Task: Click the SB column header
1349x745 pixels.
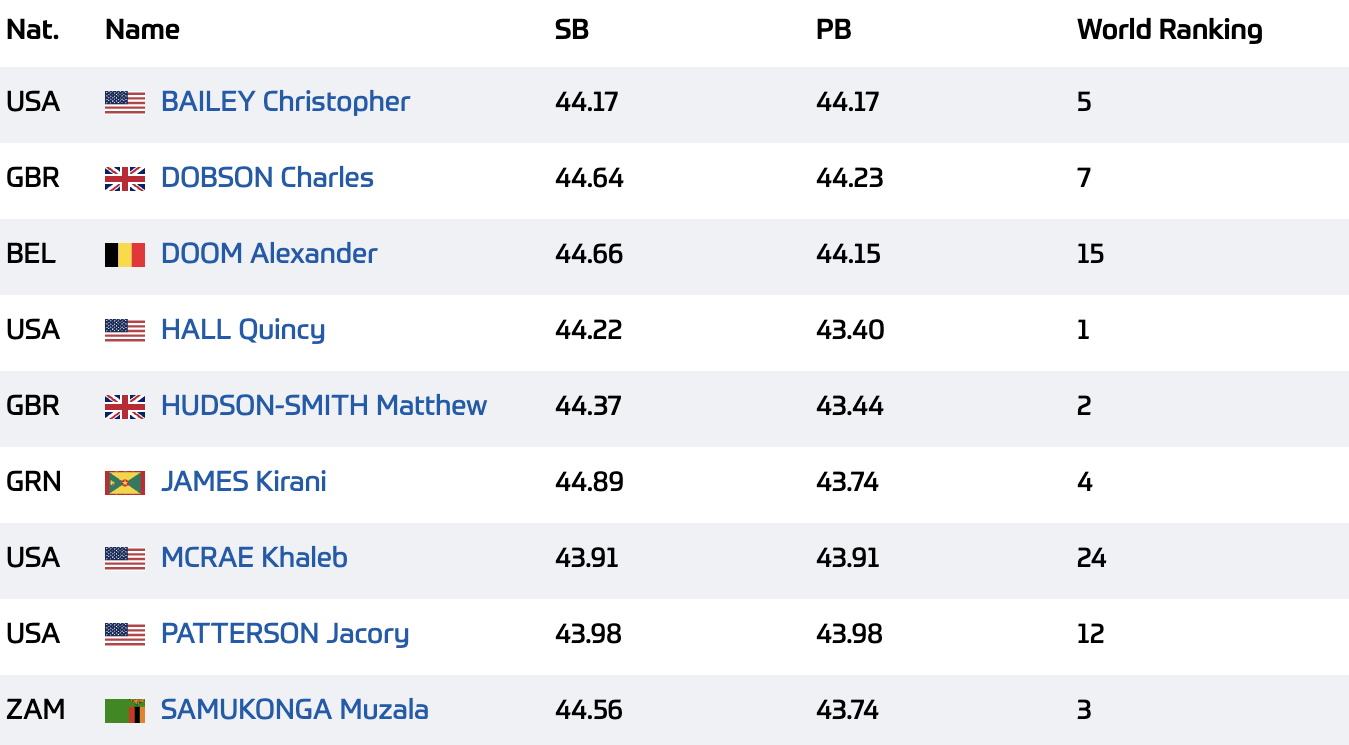Action: (572, 30)
